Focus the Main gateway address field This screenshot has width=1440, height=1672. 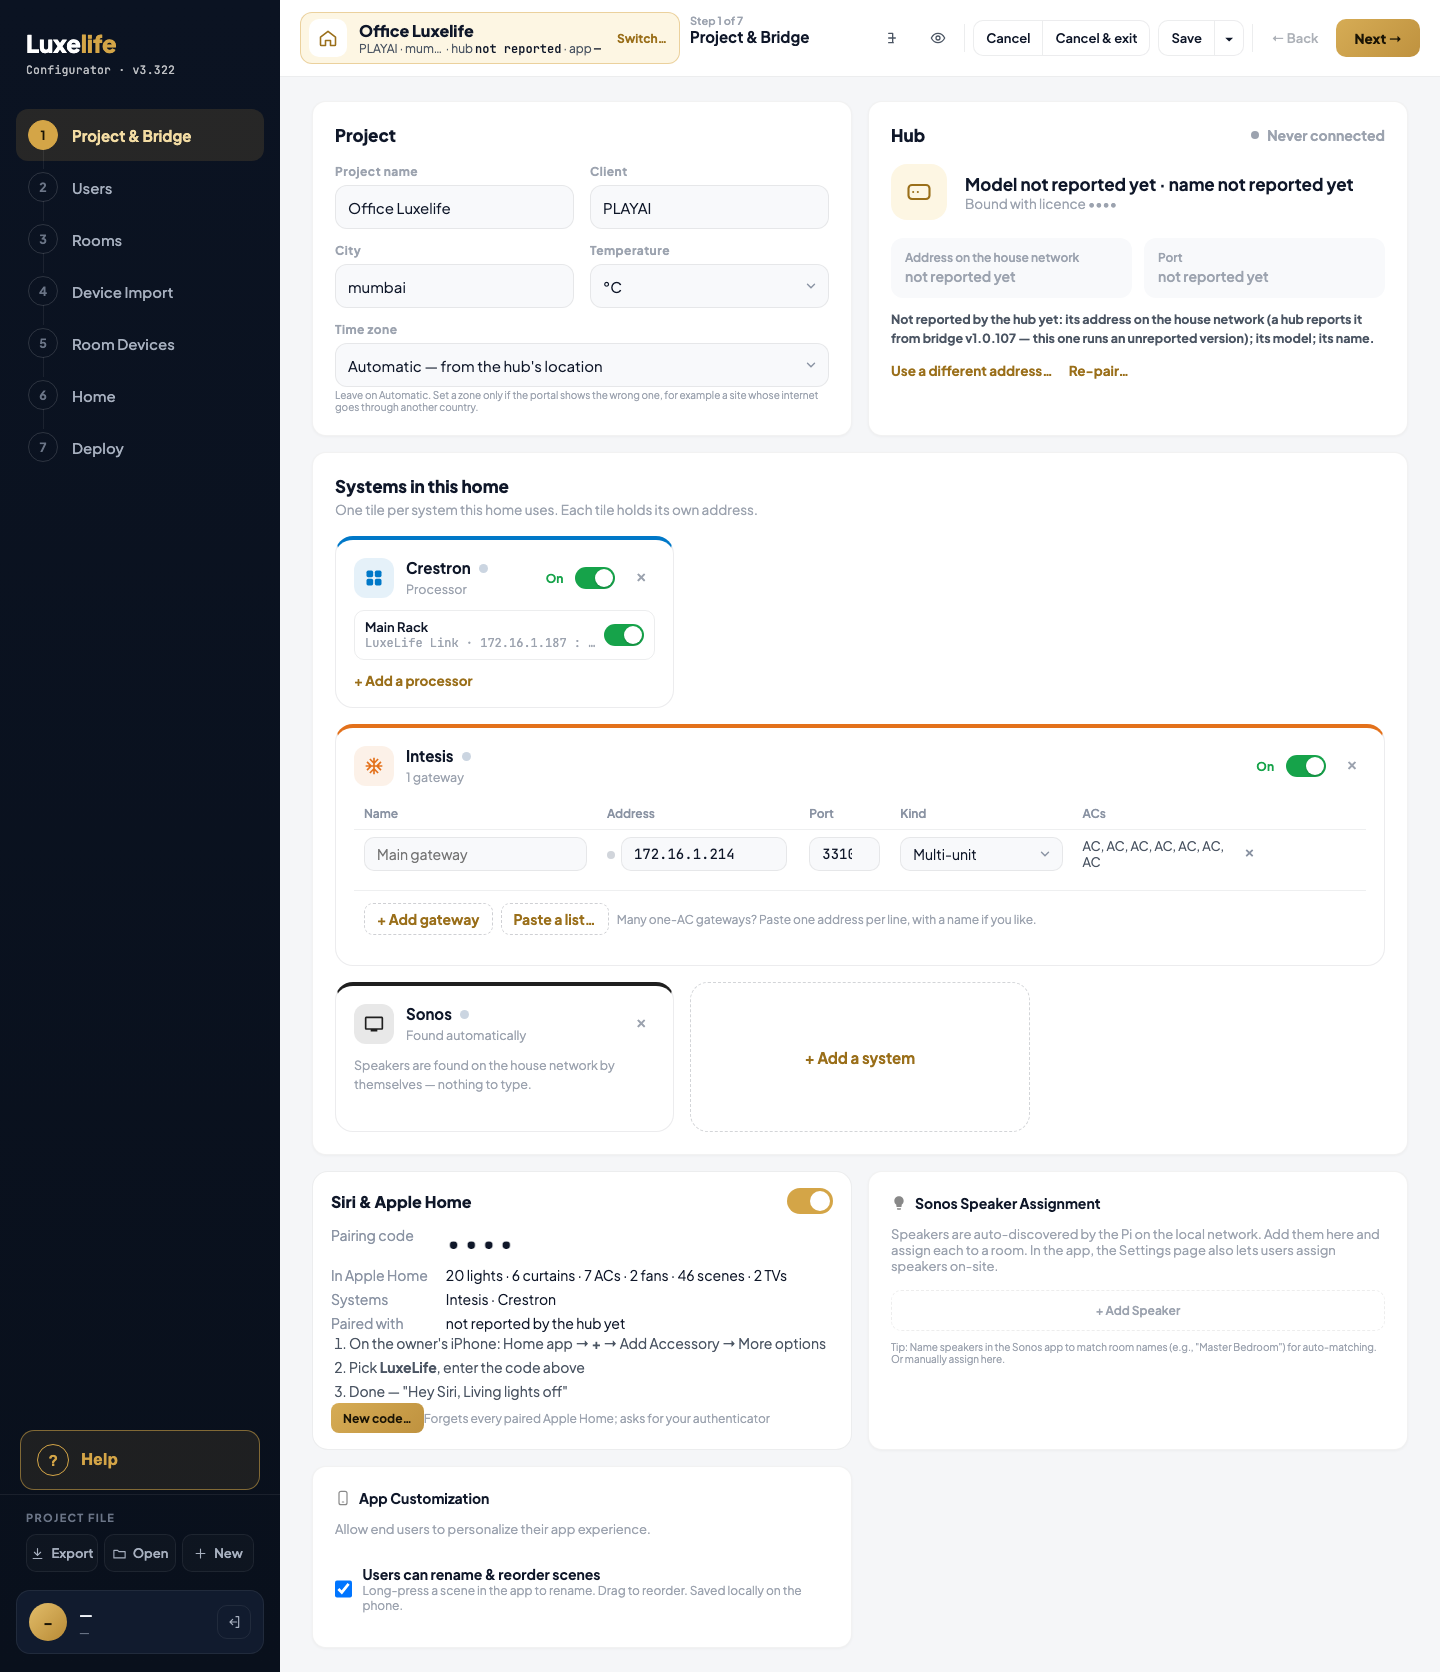click(x=704, y=854)
